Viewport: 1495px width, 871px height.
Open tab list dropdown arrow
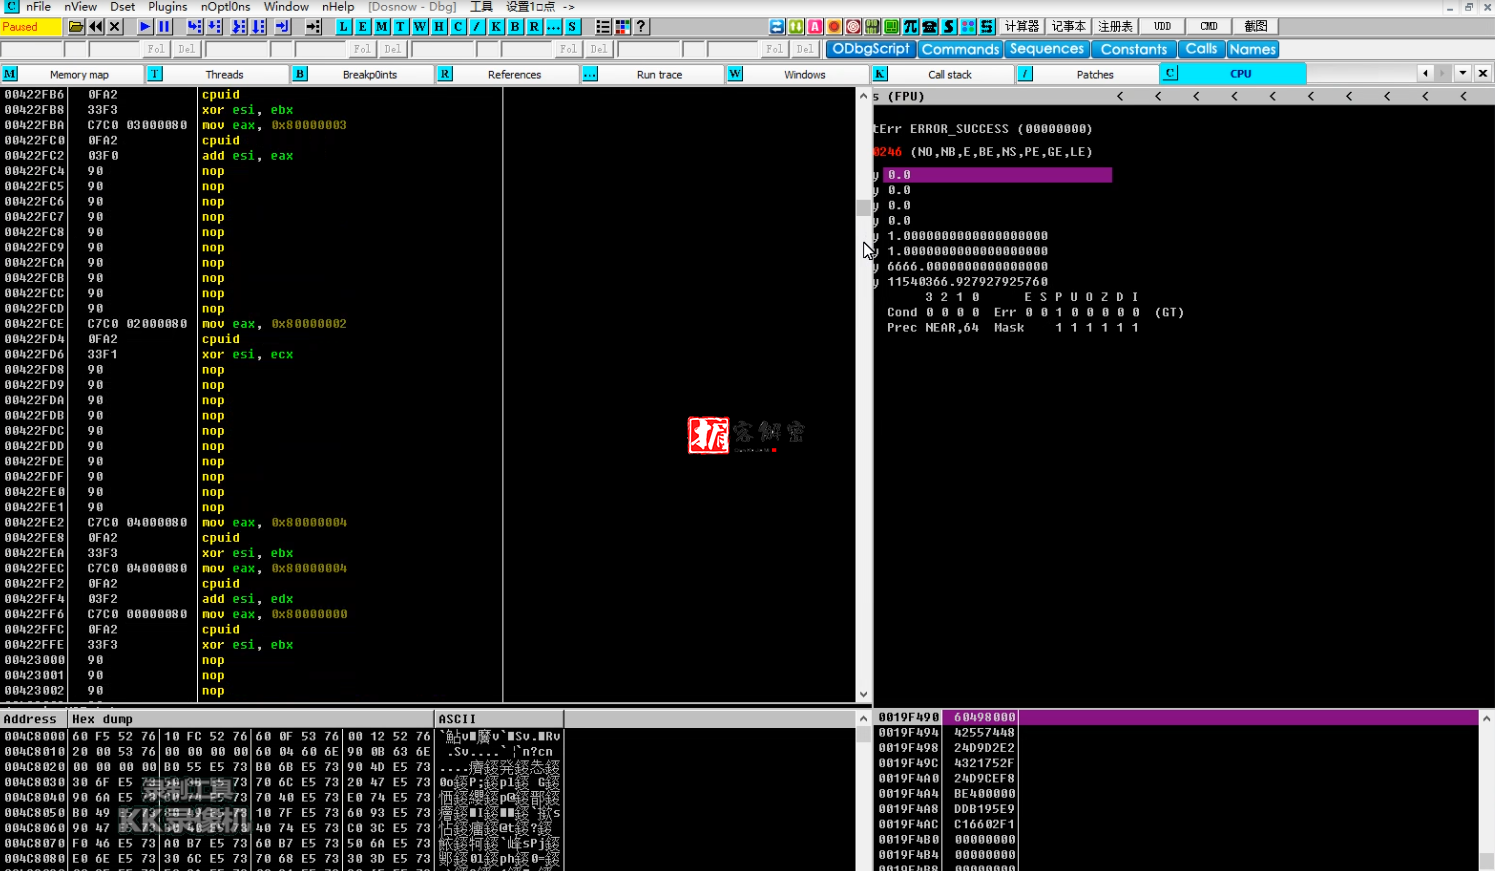pos(1463,73)
